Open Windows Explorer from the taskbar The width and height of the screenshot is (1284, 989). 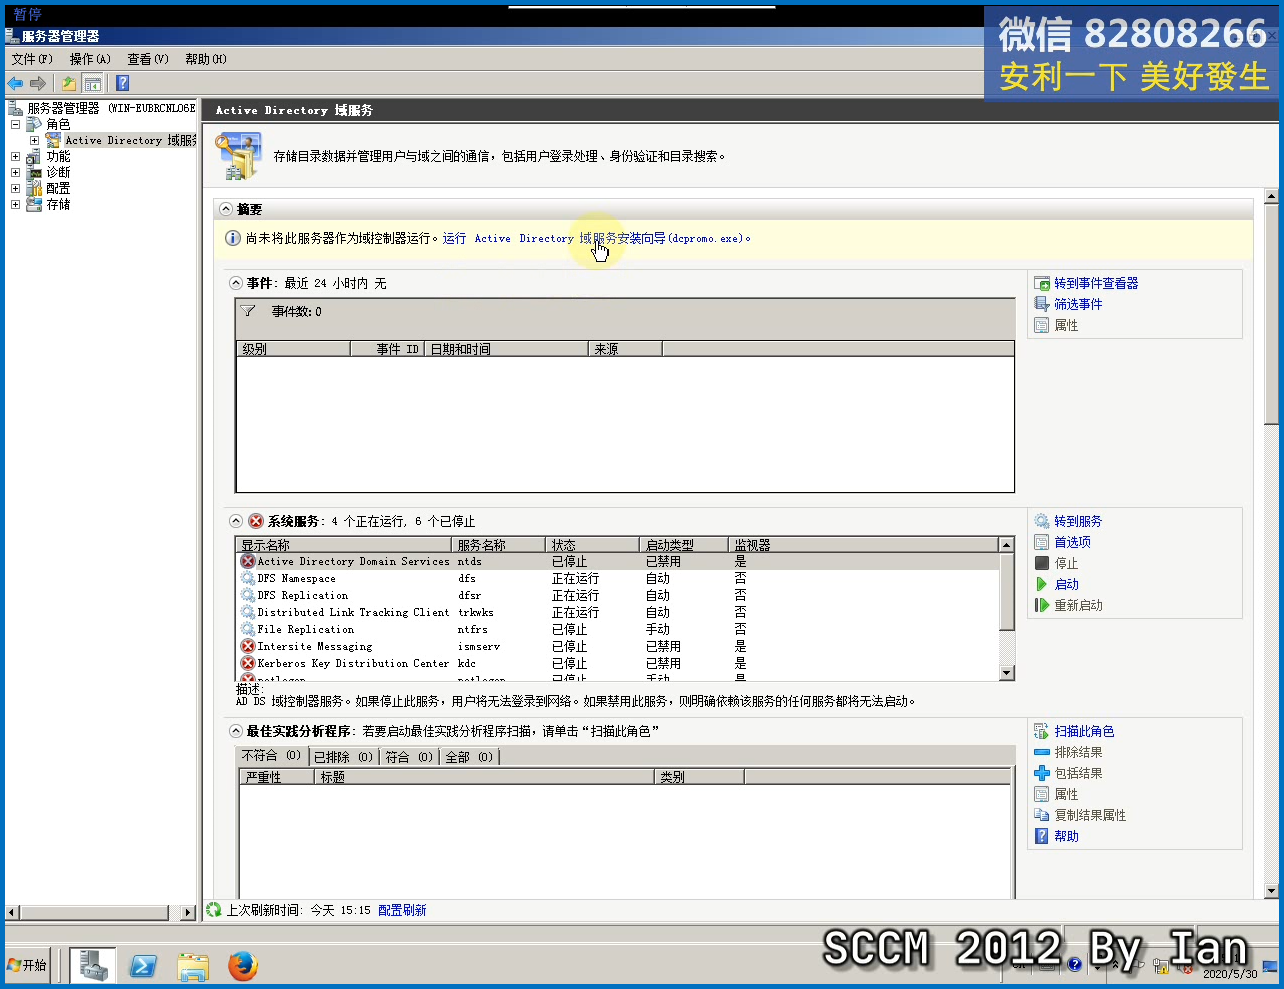(193, 966)
